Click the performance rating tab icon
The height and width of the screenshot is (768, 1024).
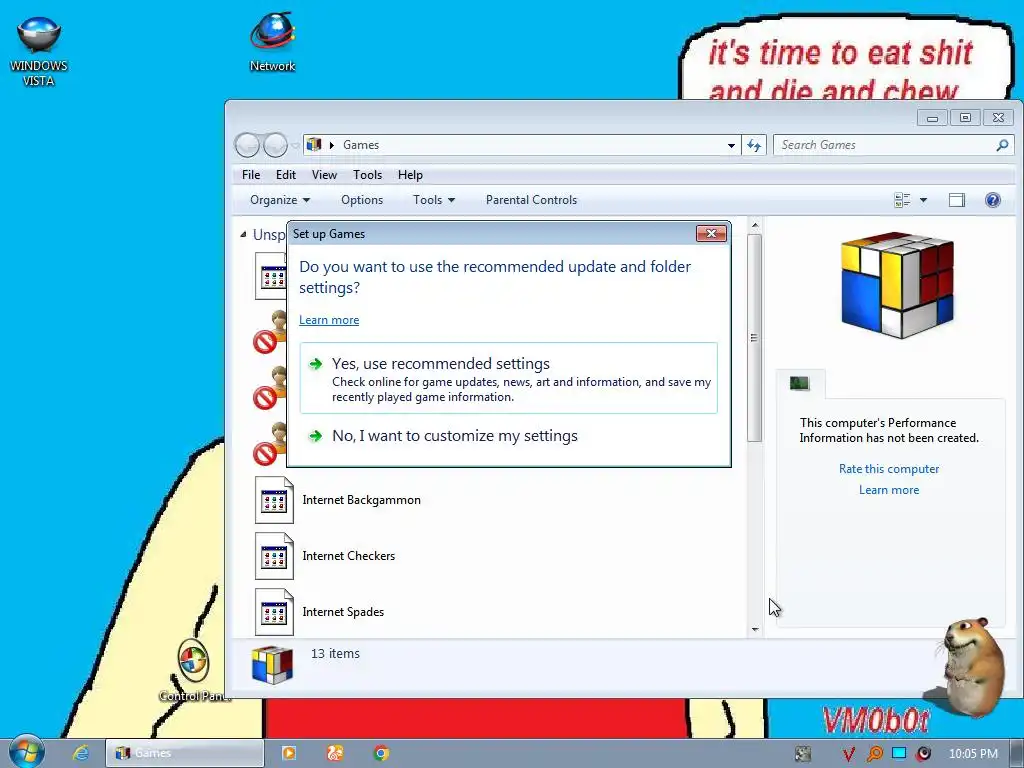(799, 383)
